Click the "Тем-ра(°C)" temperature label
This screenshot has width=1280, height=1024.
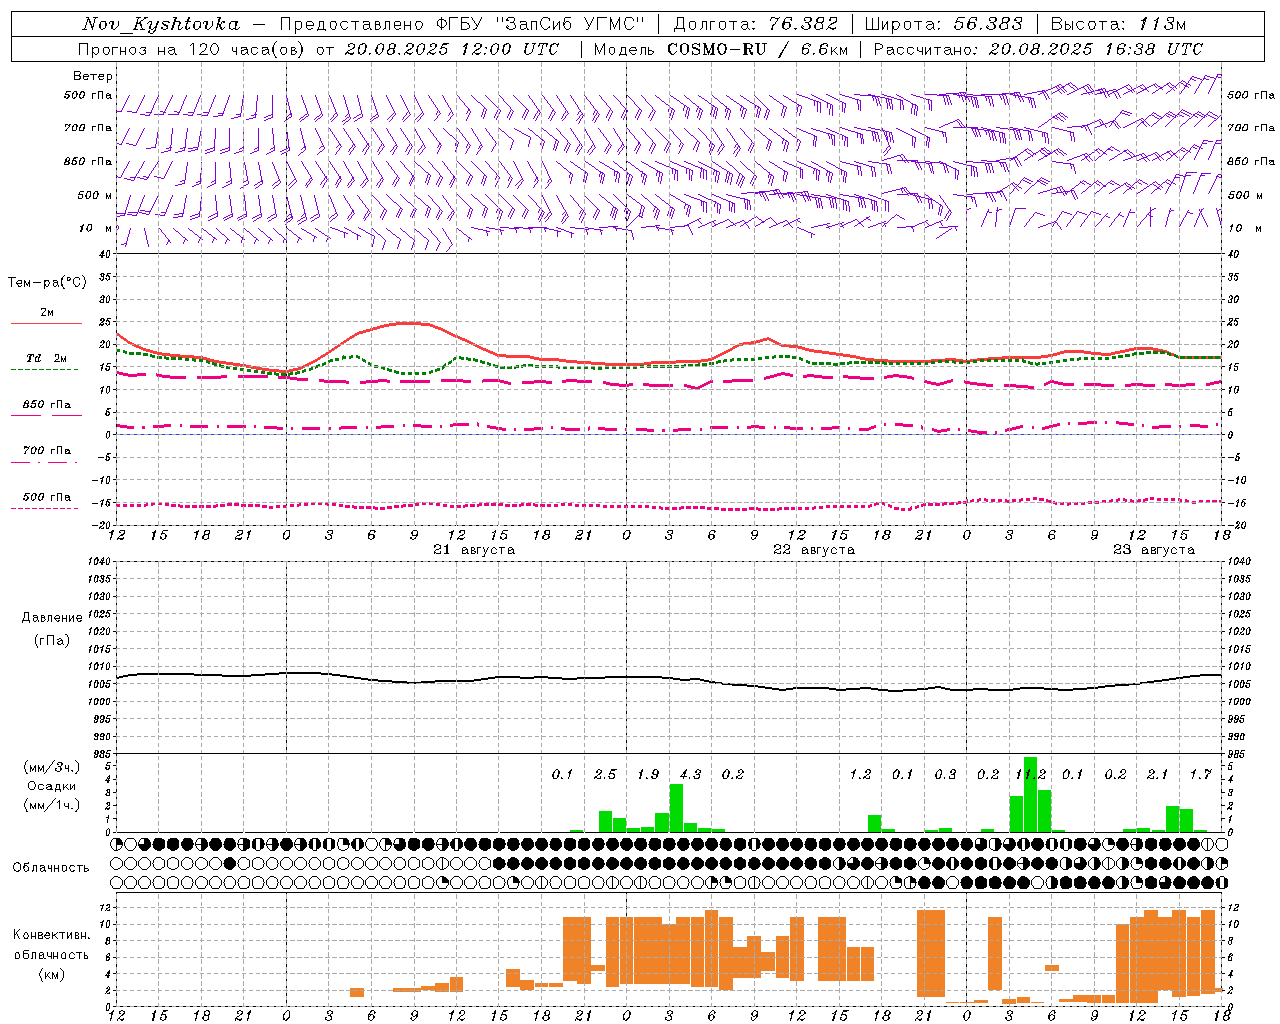[x=47, y=283]
